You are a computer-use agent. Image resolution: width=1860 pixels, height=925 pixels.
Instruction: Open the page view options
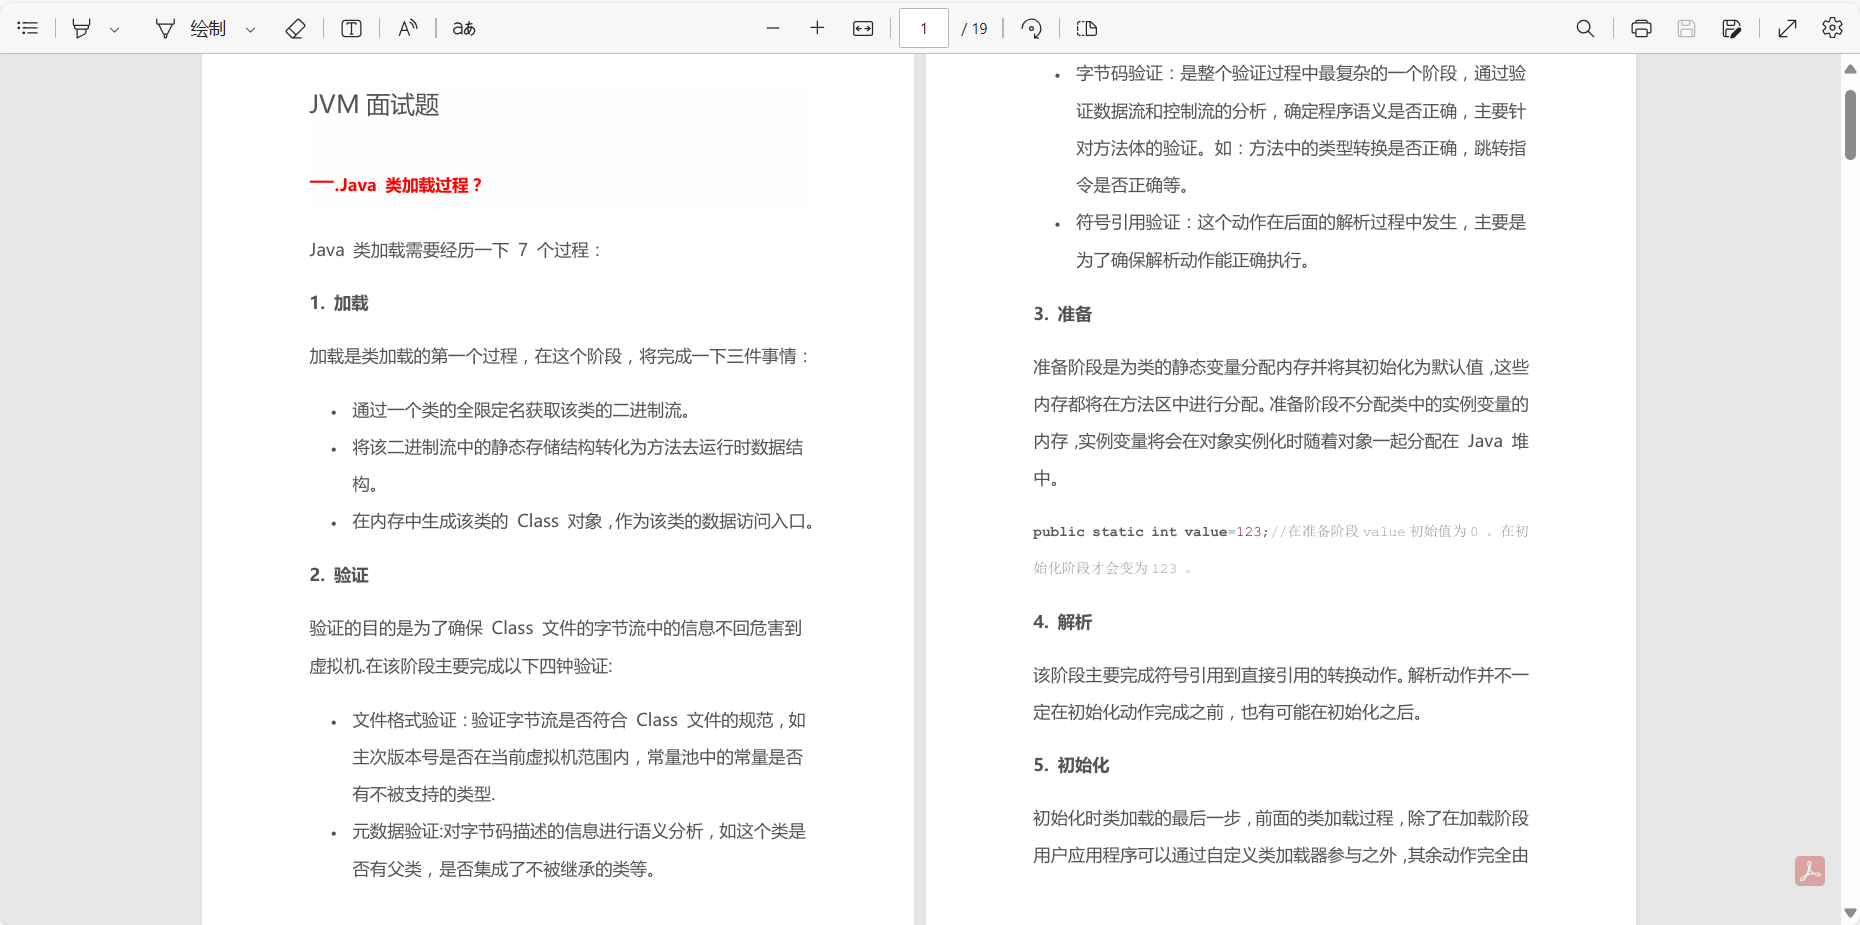coord(1087,28)
